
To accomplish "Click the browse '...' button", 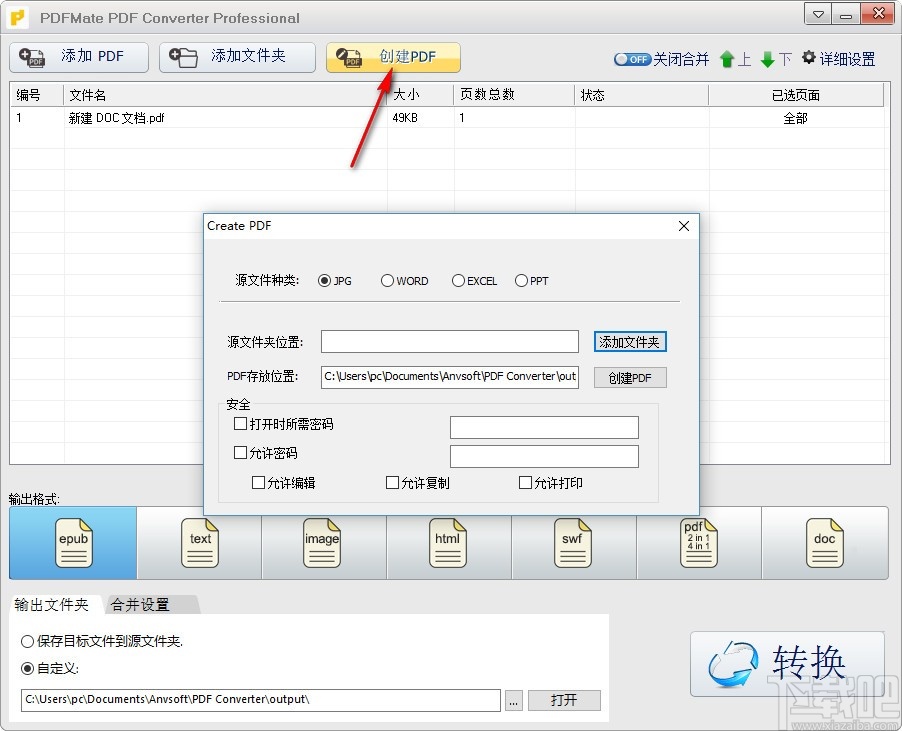I will pyautogui.click(x=514, y=701).
